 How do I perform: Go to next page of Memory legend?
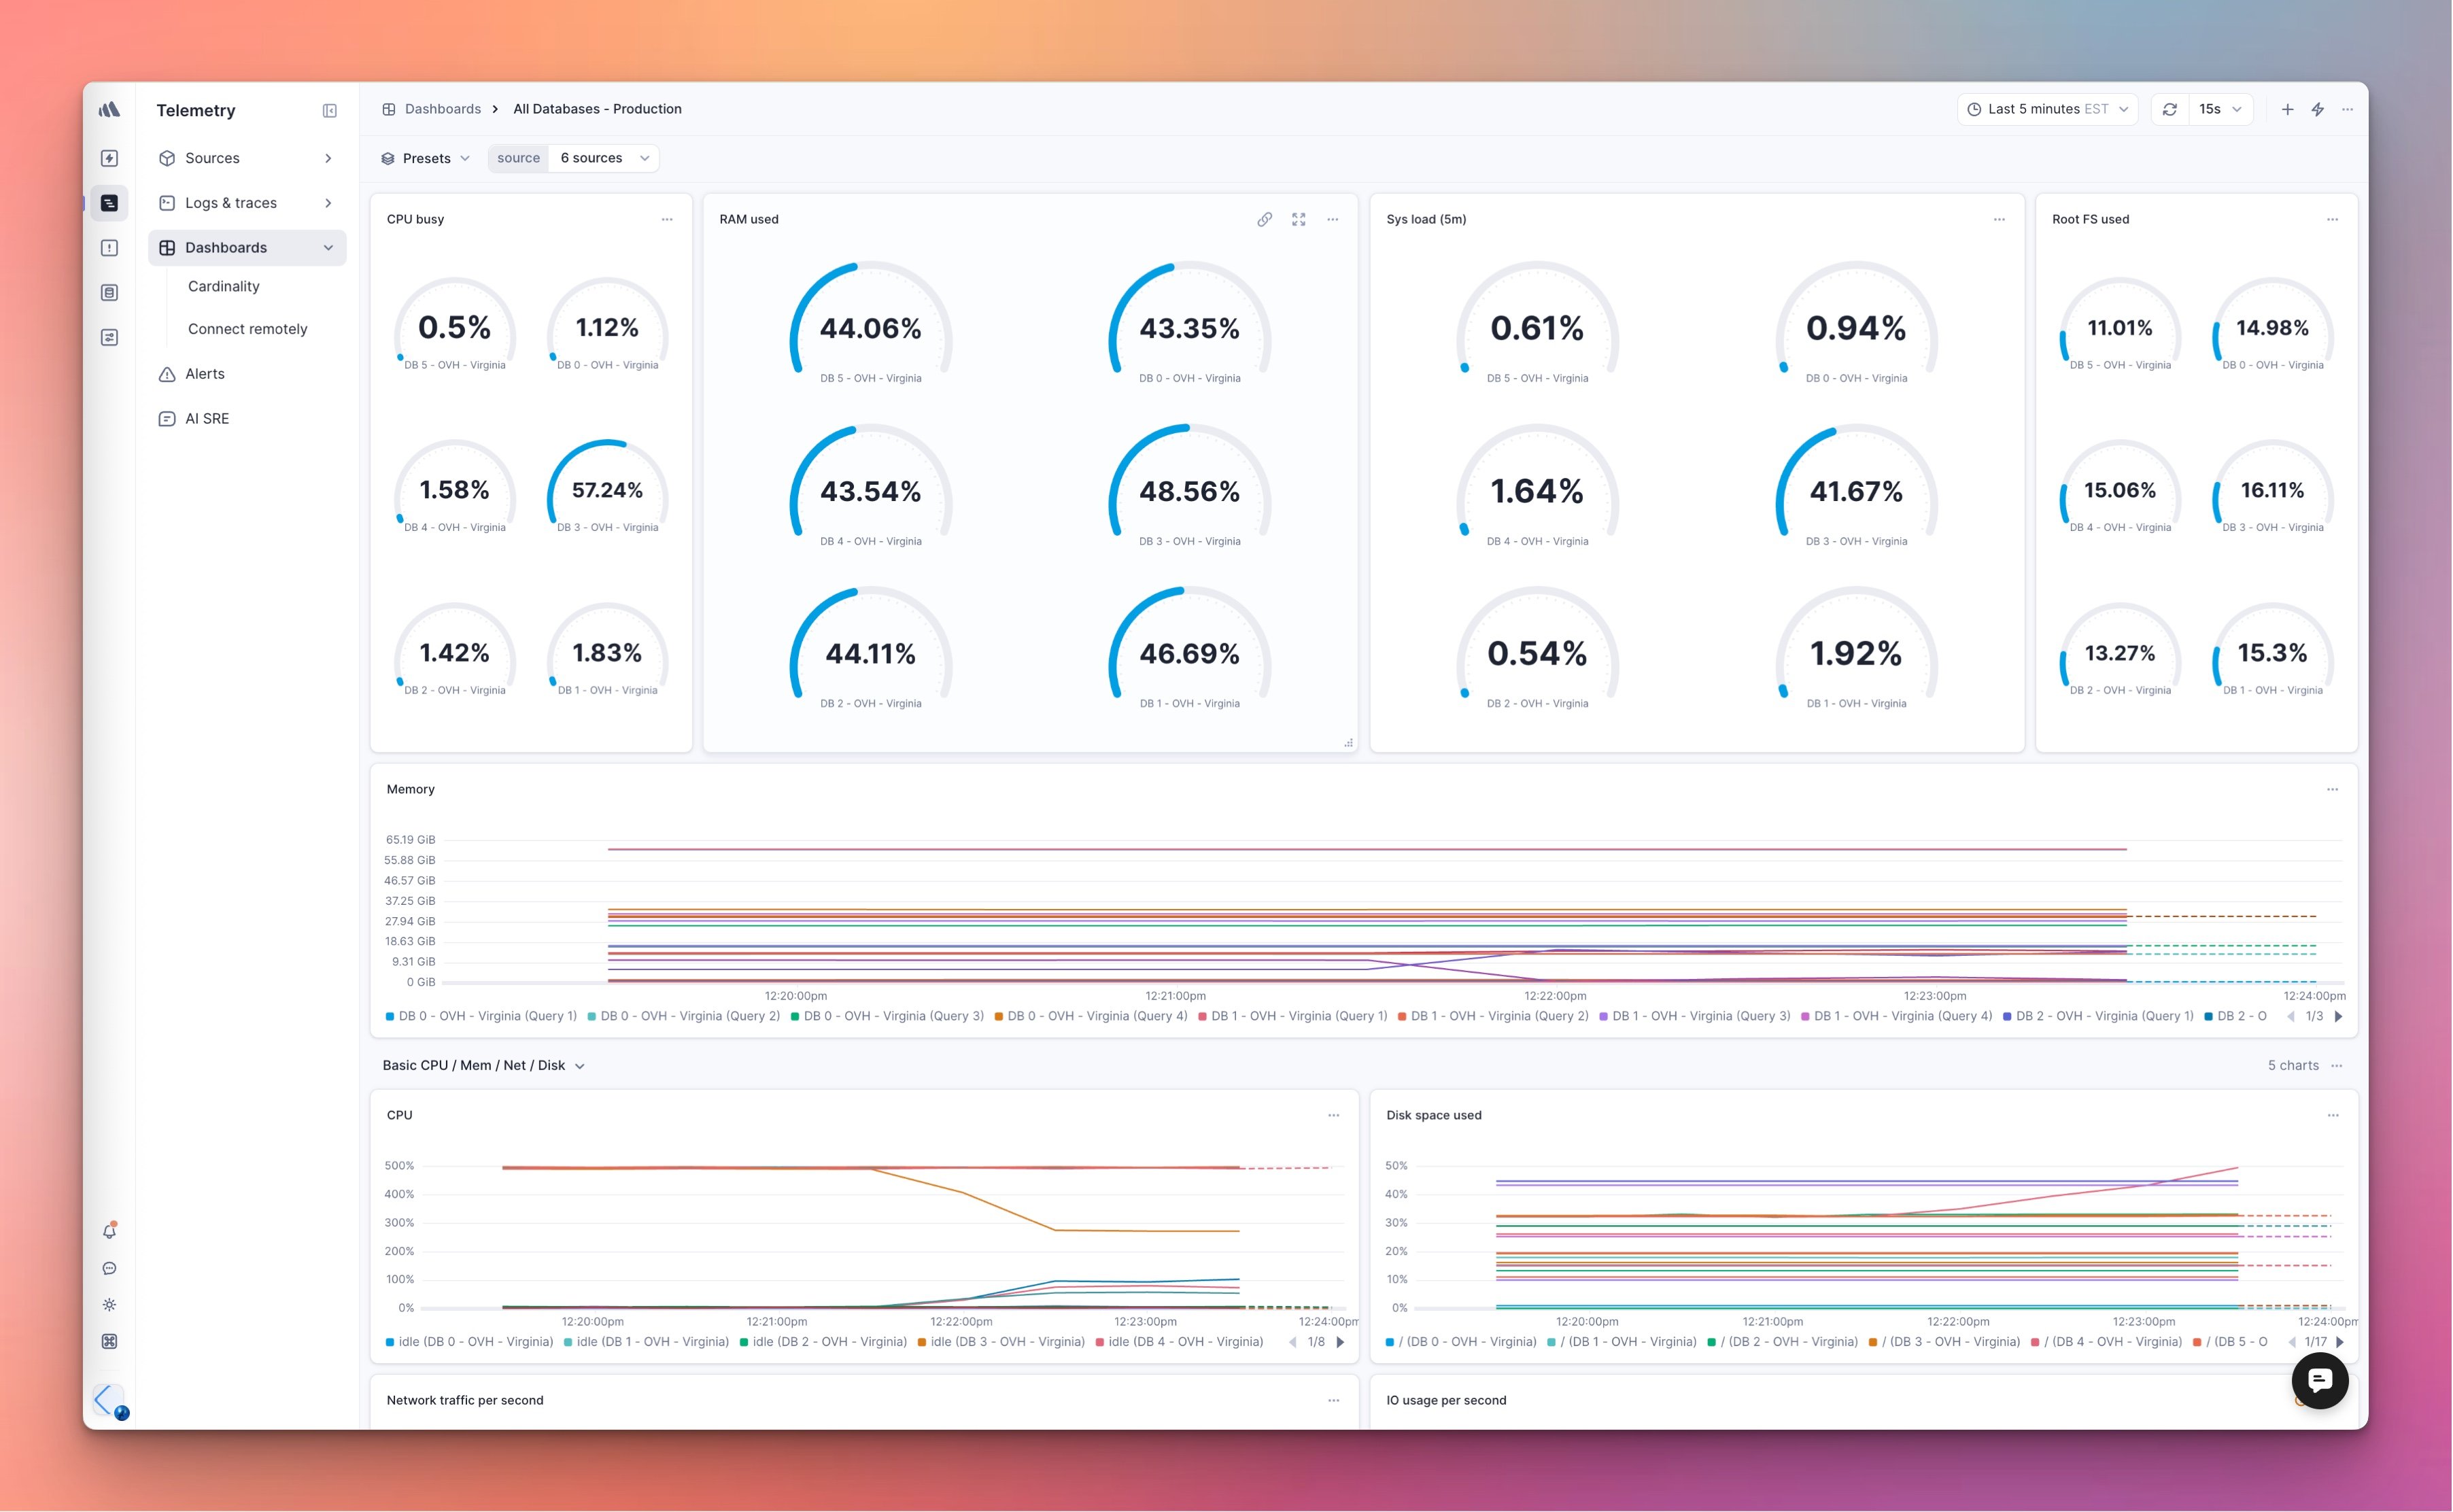[2338, 1016]
